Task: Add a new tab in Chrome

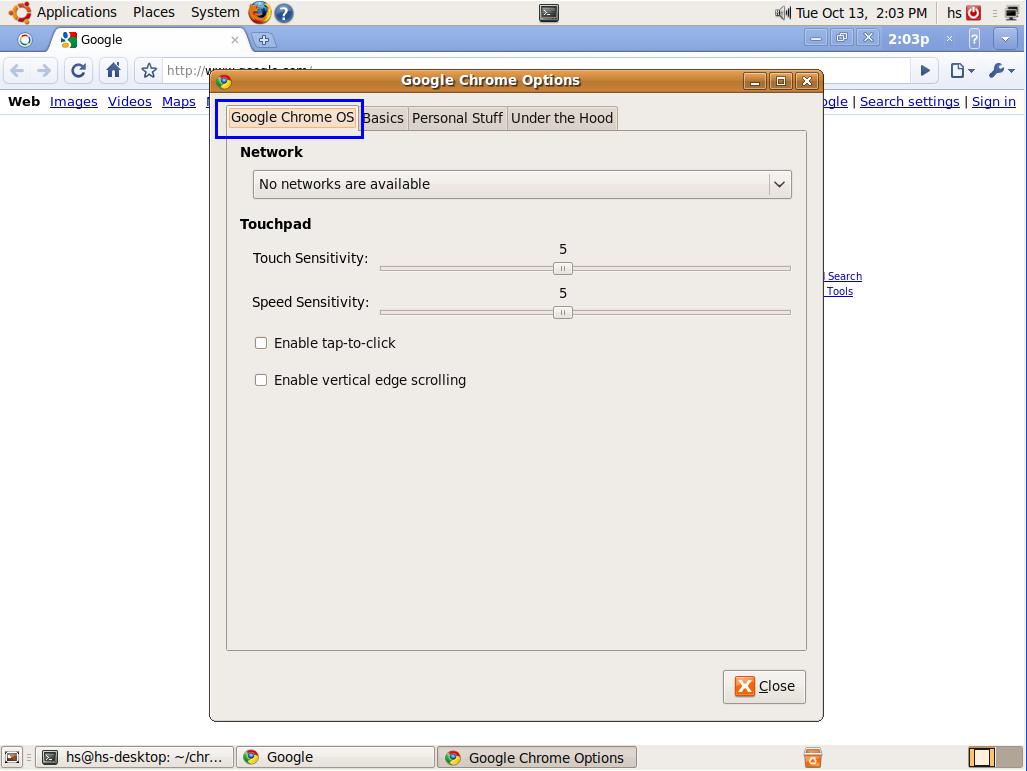Action: pyautogui.click(x=263, y=40)
